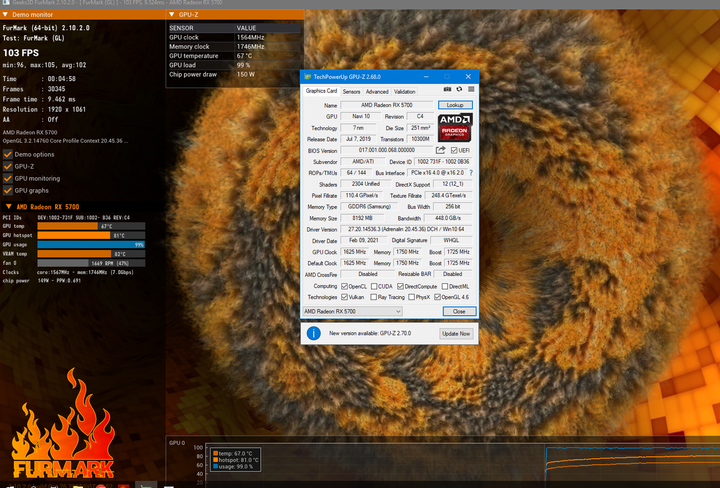Screen dimensions: 720x488
Task: Click the BIOS export arrow icon
Action: coord(441,150)
